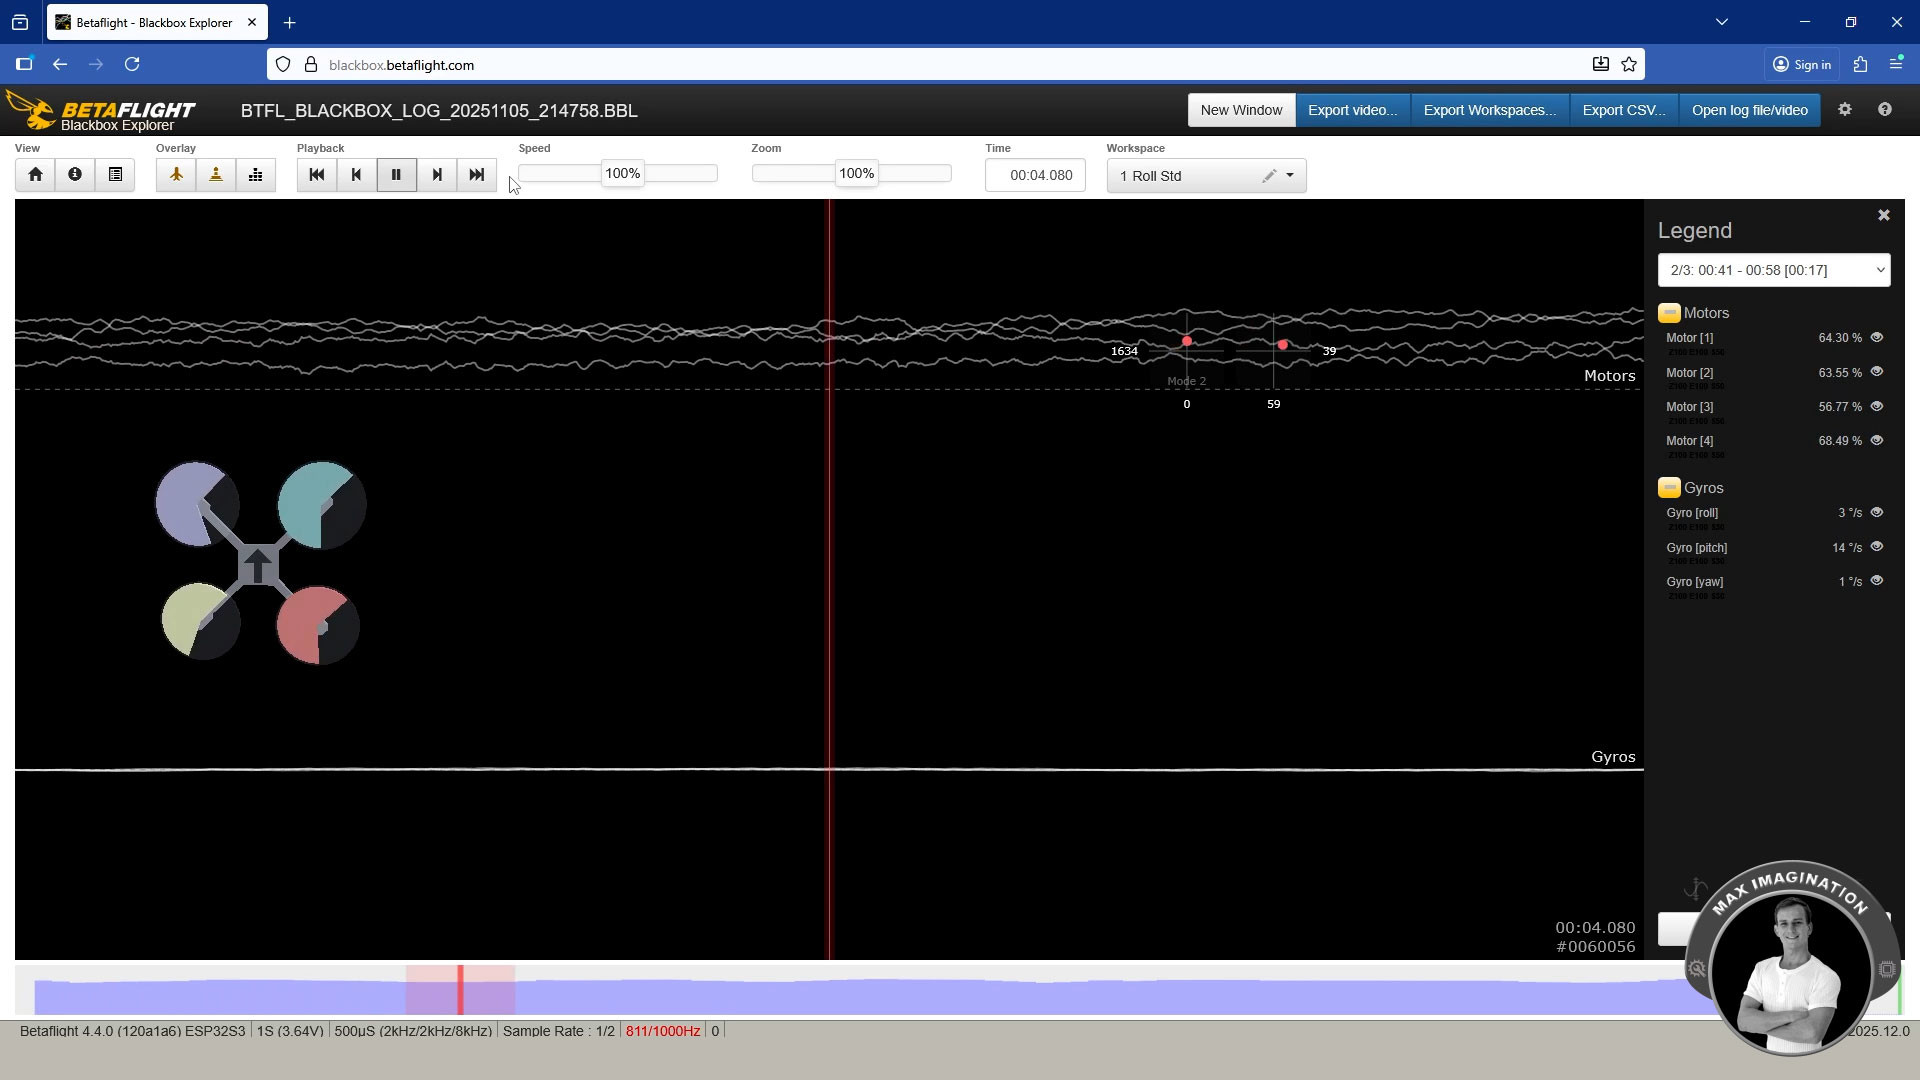Image resolution: width=1920 pixels, height=1080 pixels.
Task: Open the Blackbox Explorer settings gear
Action: [1845, 110]
